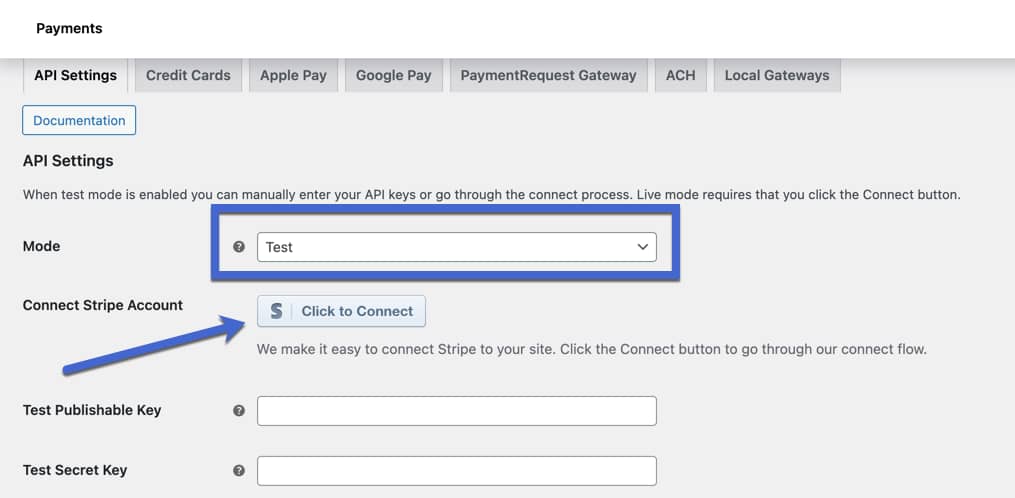Click the help icon beside Test Secret Key
1015x498 pixels.
click(239, 471)
